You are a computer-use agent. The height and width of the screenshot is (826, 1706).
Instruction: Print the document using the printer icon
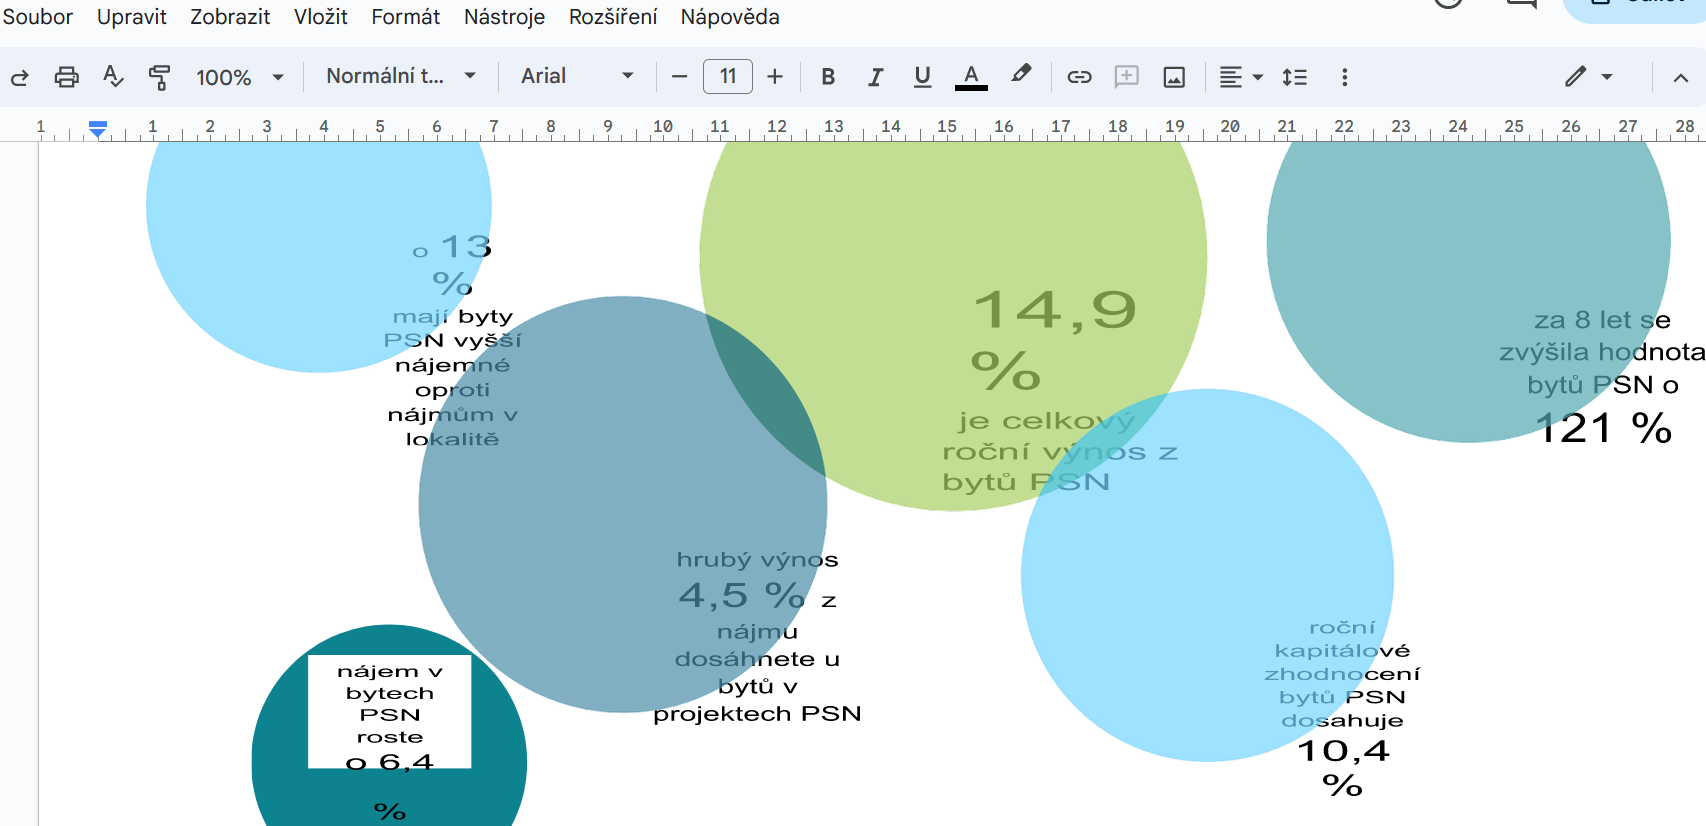click(x=66, y=77)
